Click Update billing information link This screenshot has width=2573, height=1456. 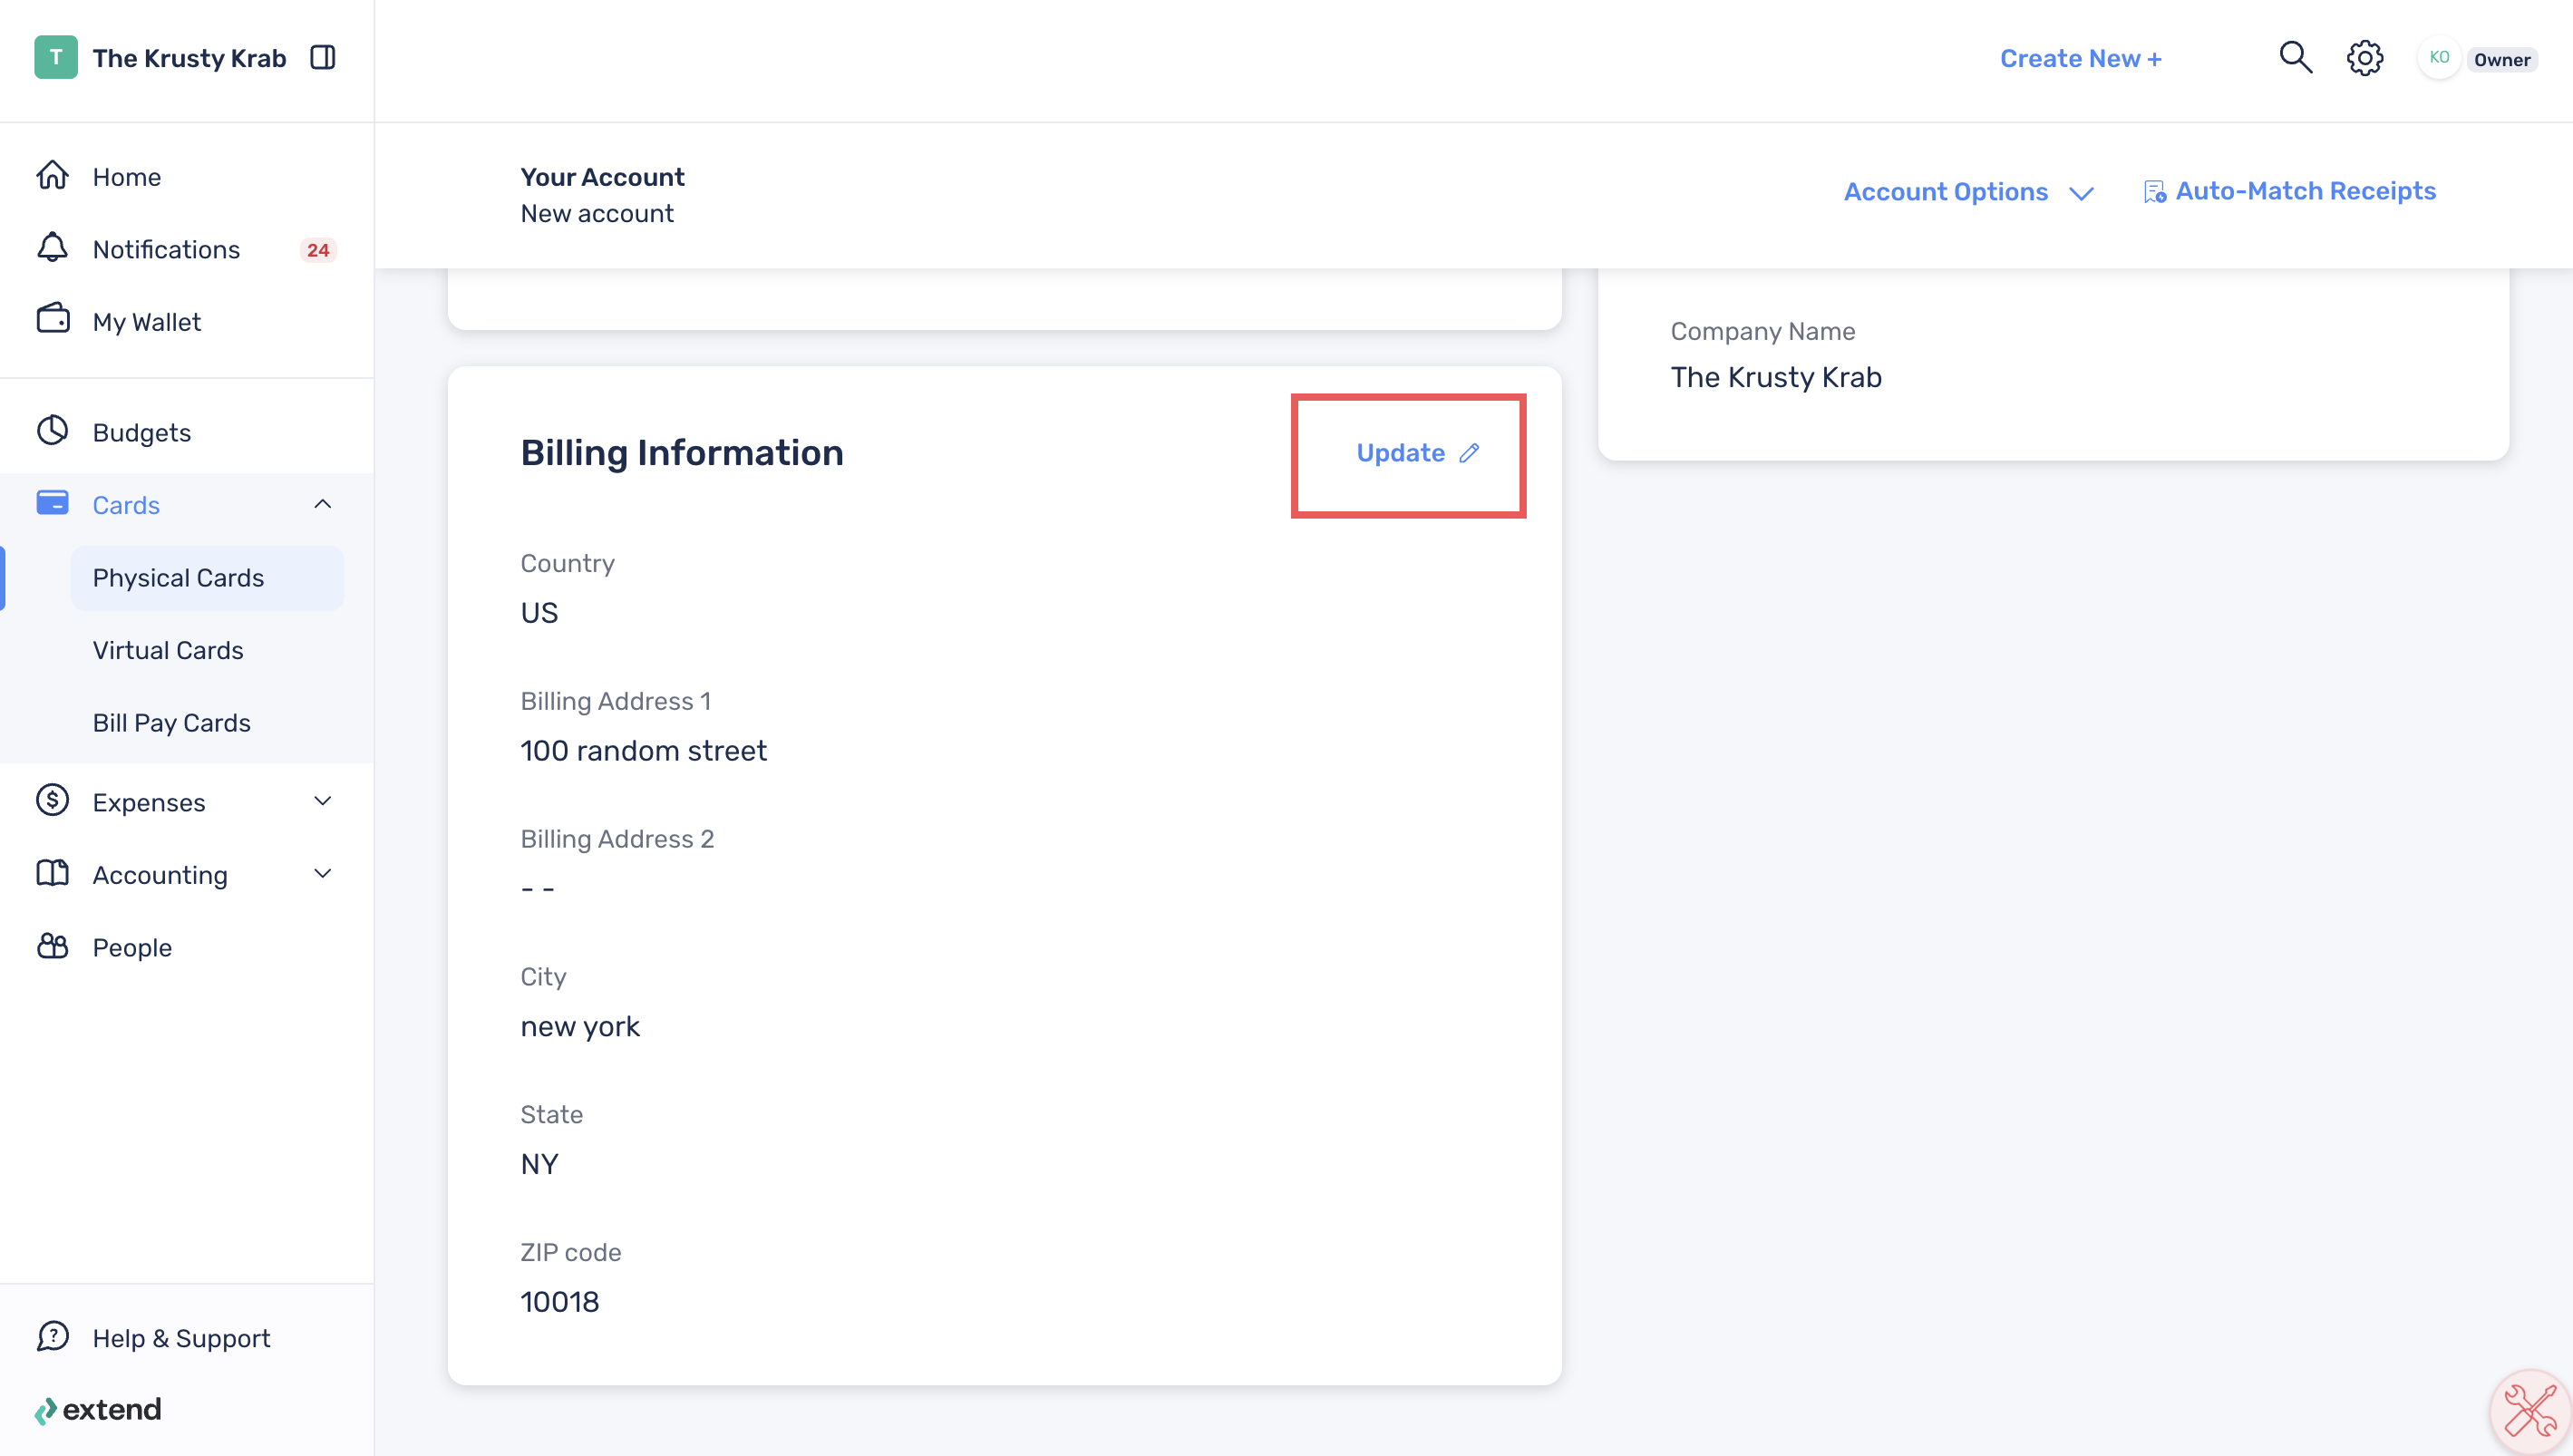point(1417,453)
